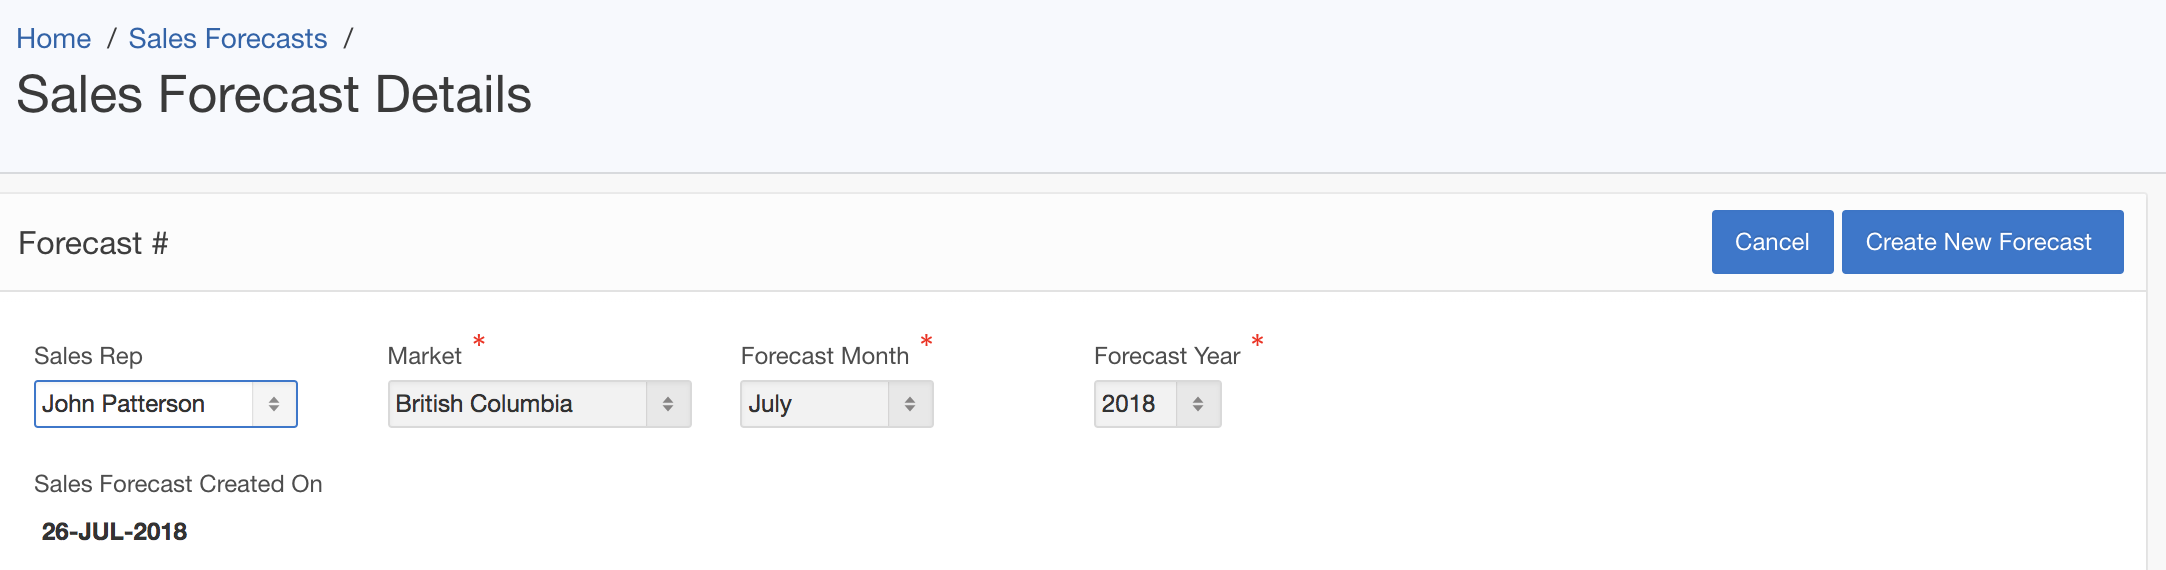
Task: Click the Sales Forecast Details page heading
Action: pos(274,95)
